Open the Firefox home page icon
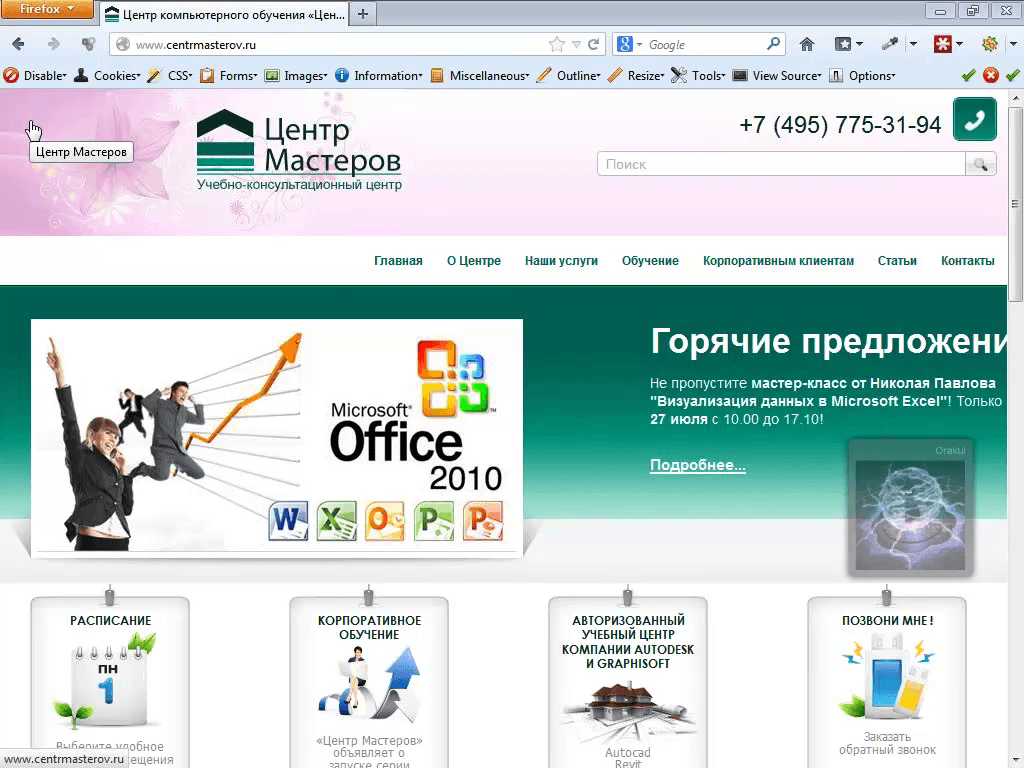The image size is (1024, 768). tap(807, 44)
